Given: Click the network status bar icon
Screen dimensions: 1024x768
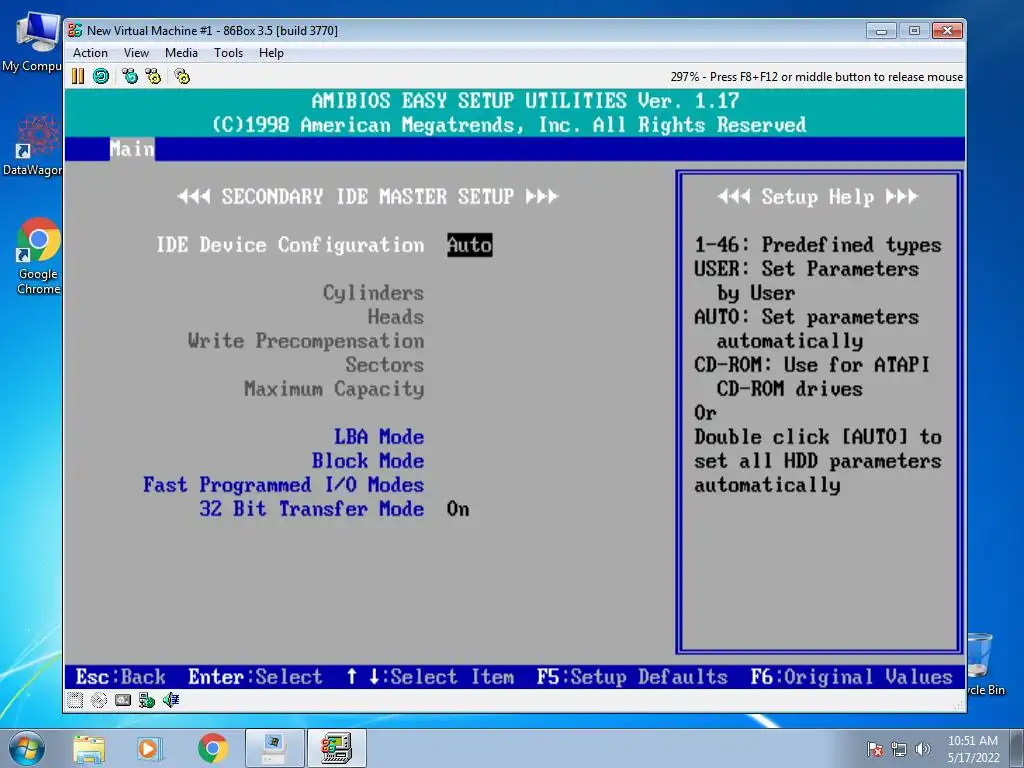Looking at the screenshot, I should (147, 700).
